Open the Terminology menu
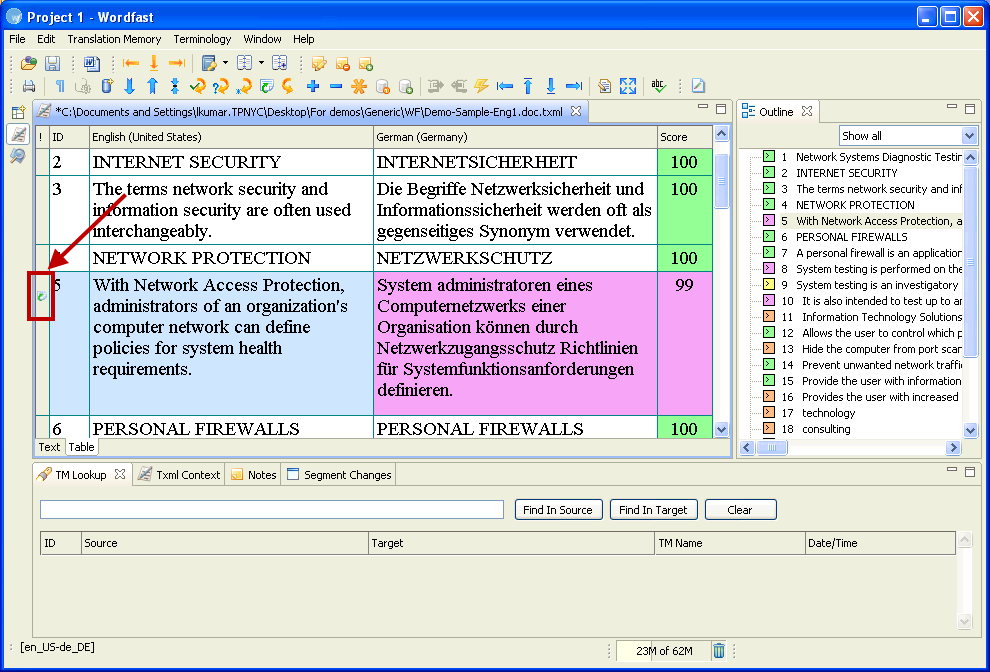Screen dimensions: 990x672 (x=202, y=39)
